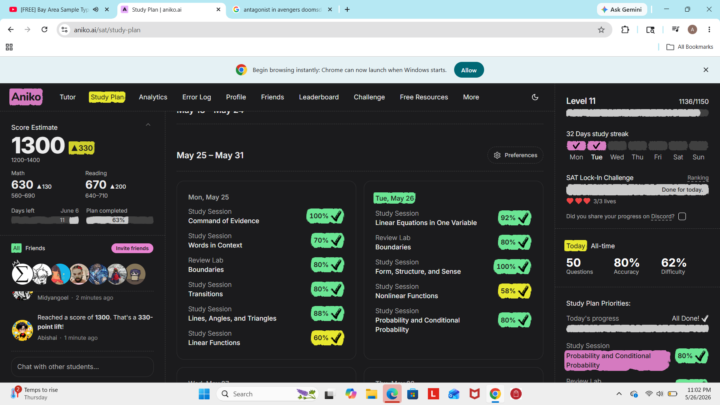Click Ask Gemini button

point(622,9)
